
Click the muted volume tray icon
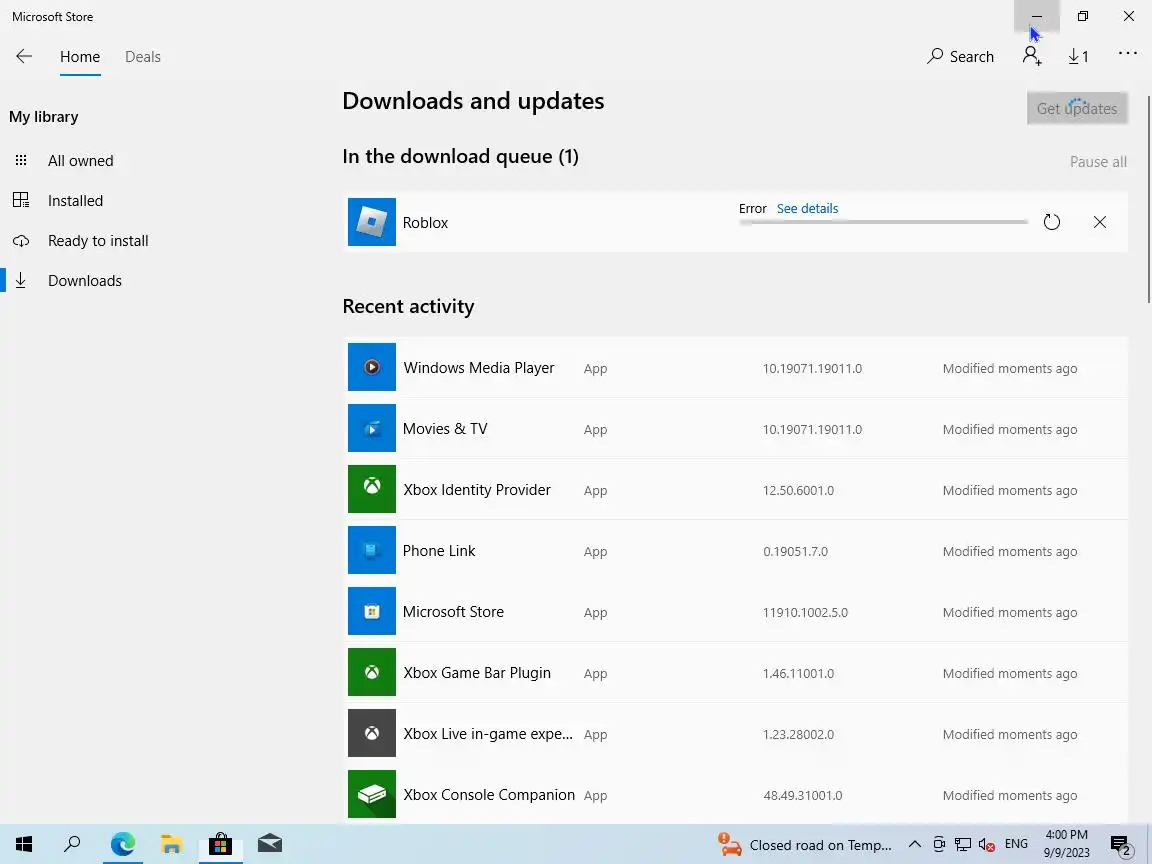987,845
